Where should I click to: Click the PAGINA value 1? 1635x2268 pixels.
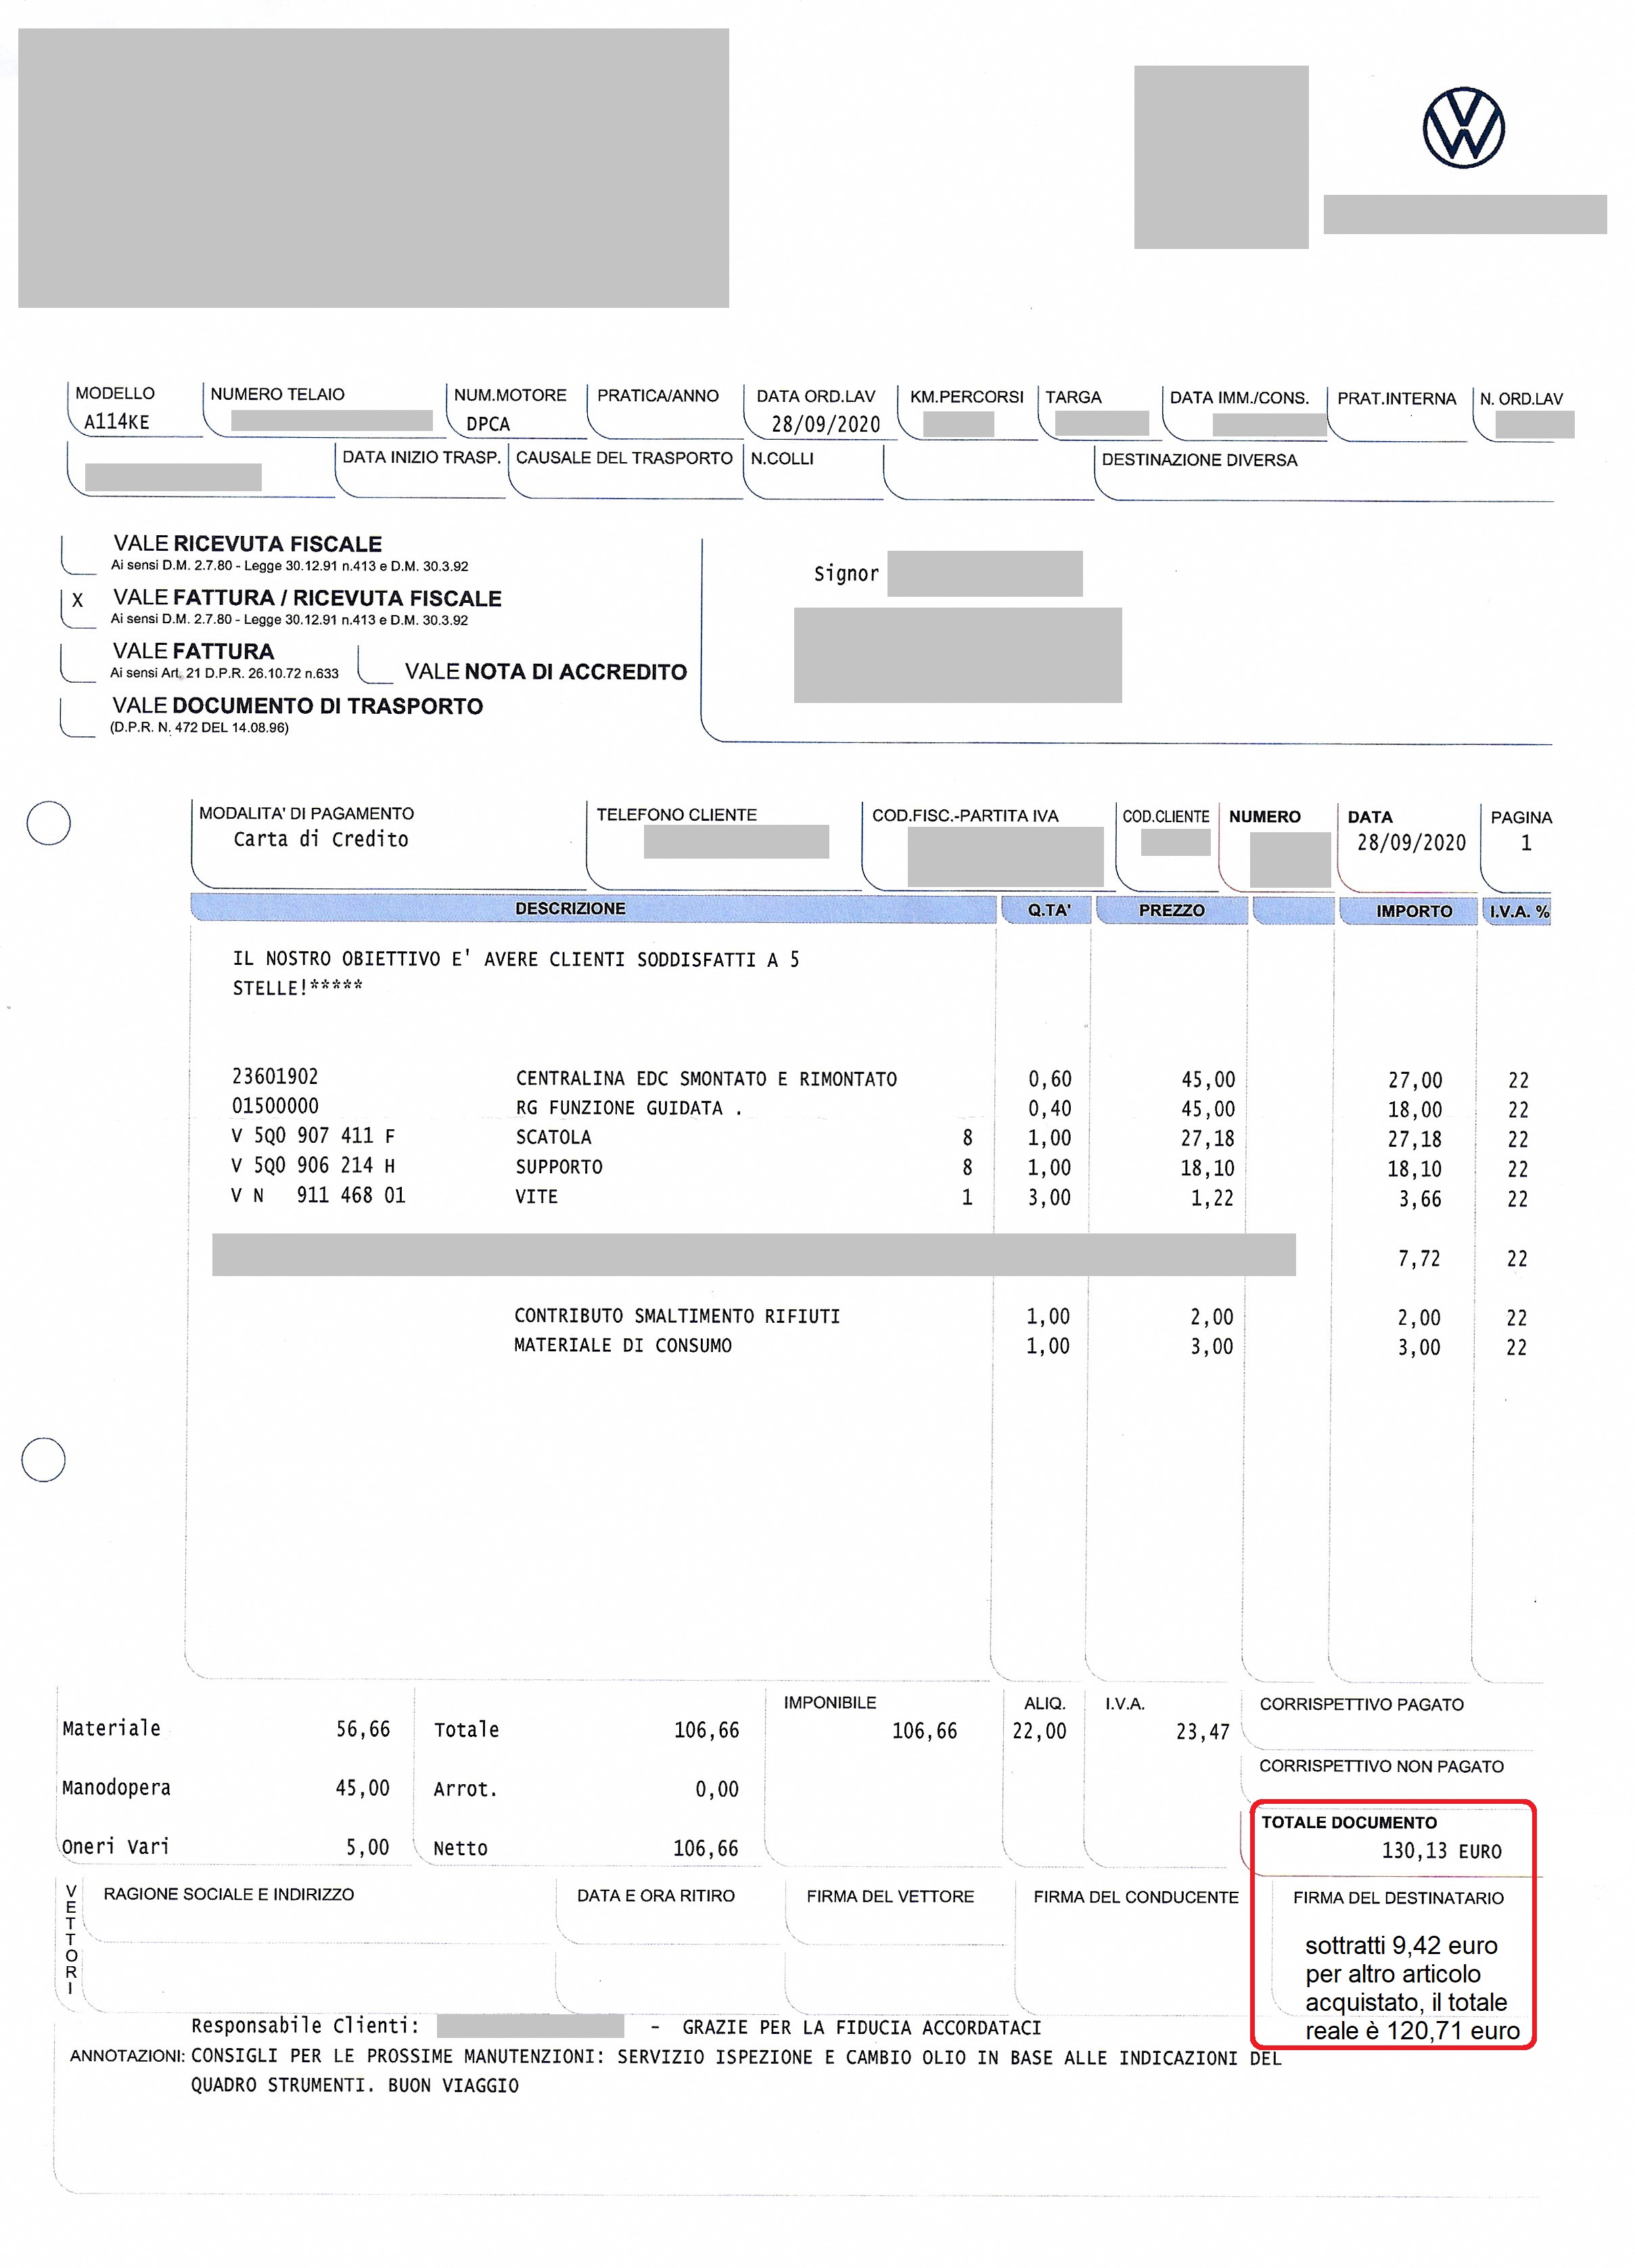click(x=1526, y=843)
